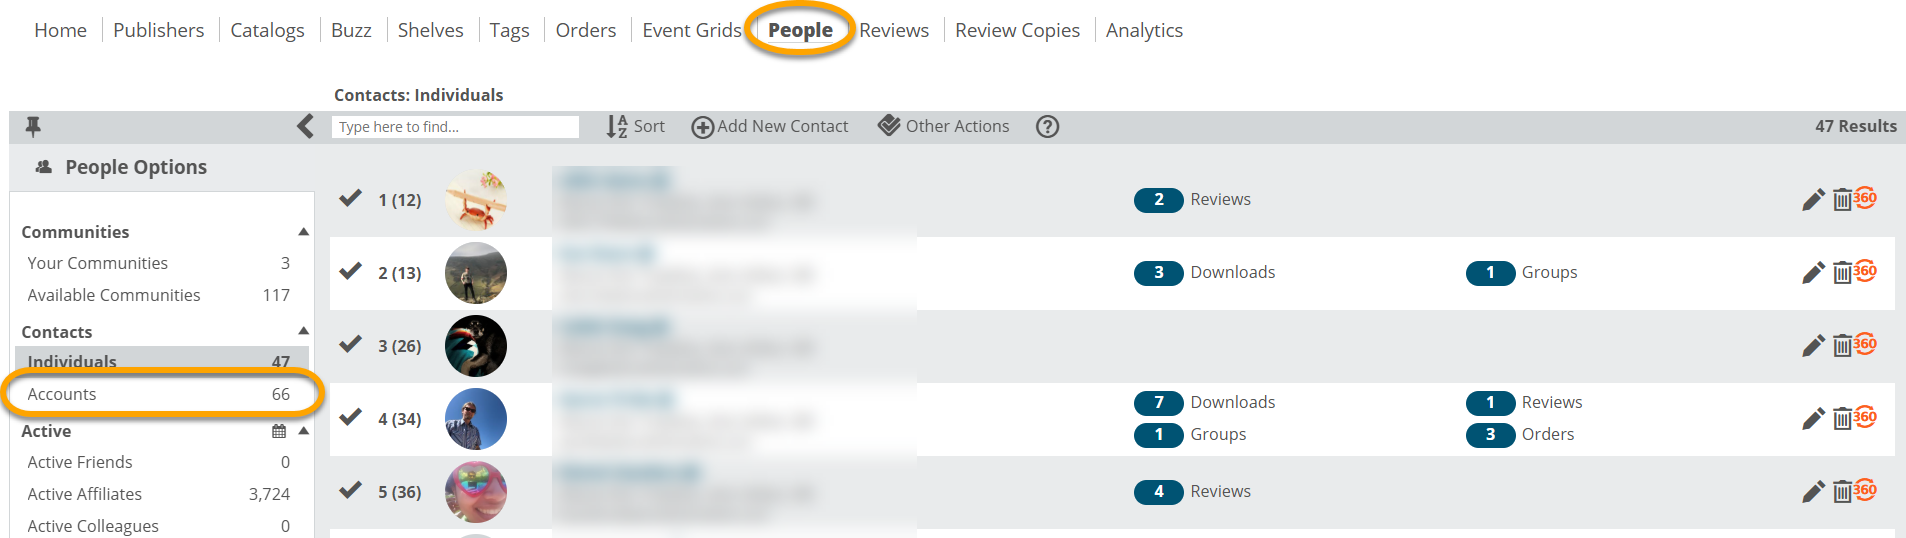The image size is (1906, 538).
Task: Collapse sidebar with the left chevron arrow
Action: [305, 127]
